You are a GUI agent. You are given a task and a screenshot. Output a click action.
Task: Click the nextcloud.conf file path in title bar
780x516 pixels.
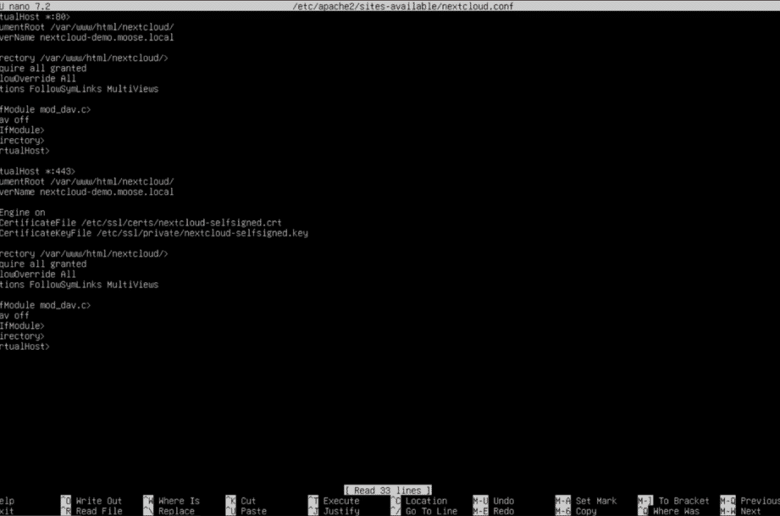tap(402, 6)
